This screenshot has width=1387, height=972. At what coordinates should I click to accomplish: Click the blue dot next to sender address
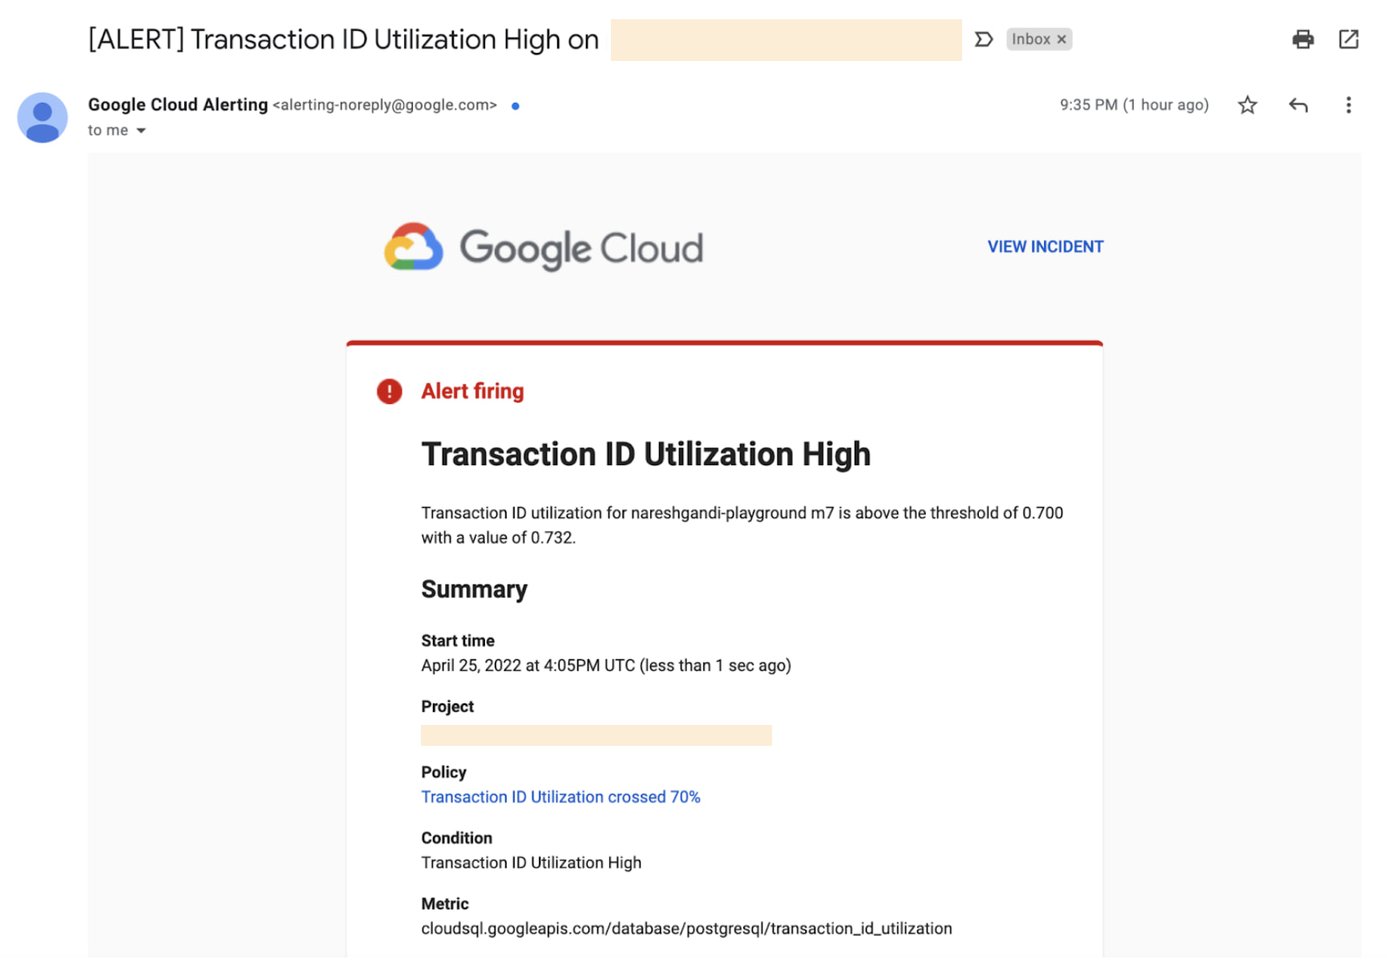click(x=515, y=106)
